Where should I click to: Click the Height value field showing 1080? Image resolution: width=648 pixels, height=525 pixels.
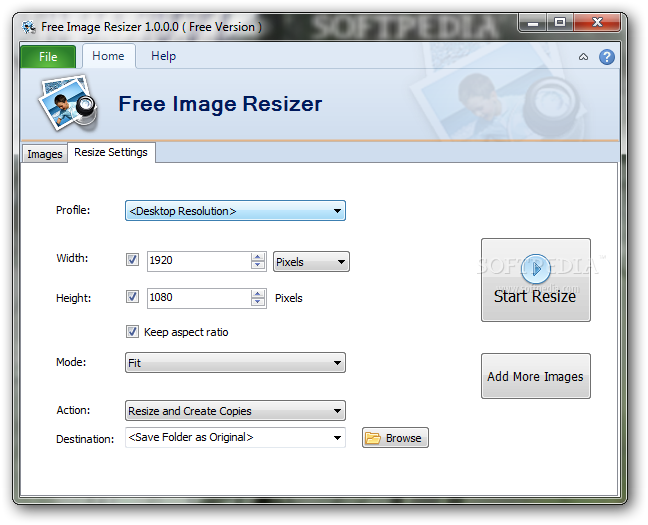point(199,298)
